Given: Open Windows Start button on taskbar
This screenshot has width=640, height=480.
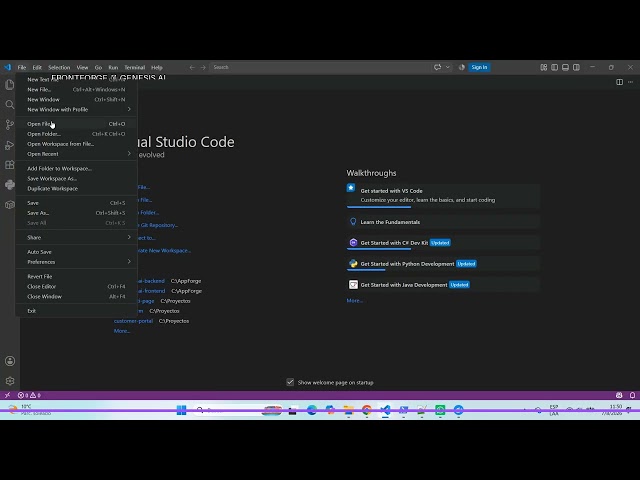Looking at the screenshot, I should pos(182,410).
